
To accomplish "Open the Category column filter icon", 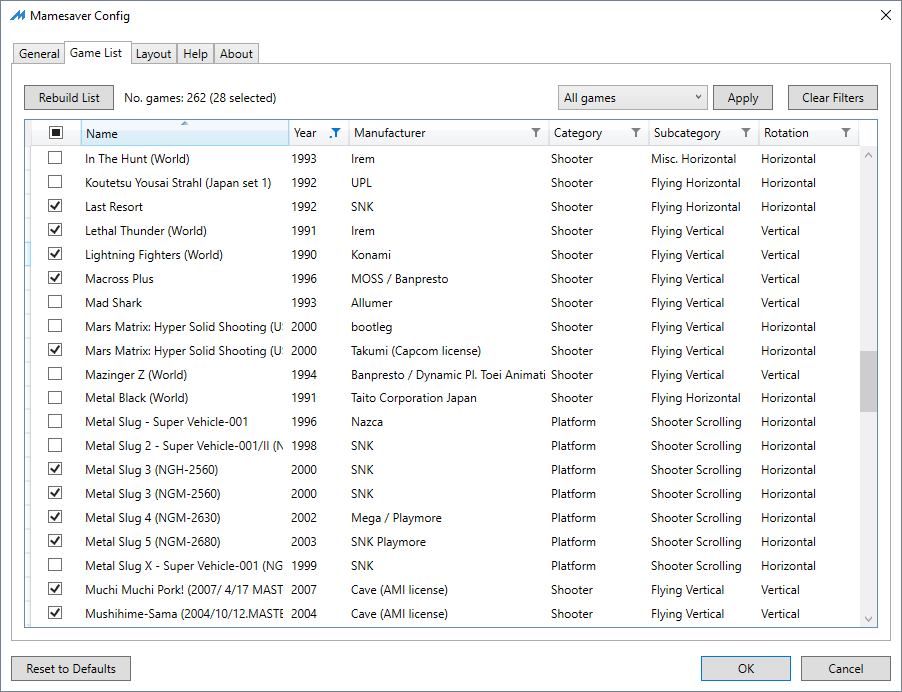I will 636,133.
